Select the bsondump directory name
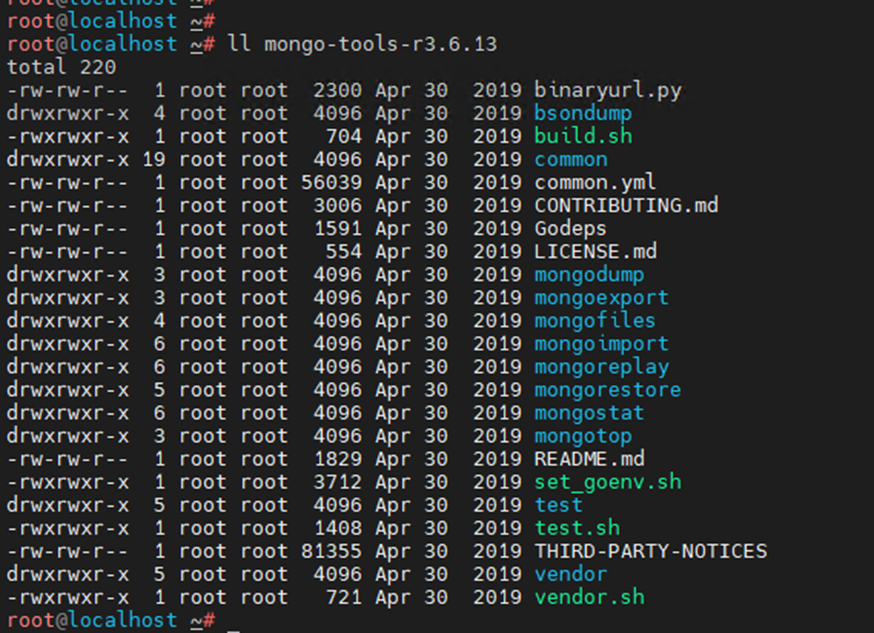 (x=583, y=113)
